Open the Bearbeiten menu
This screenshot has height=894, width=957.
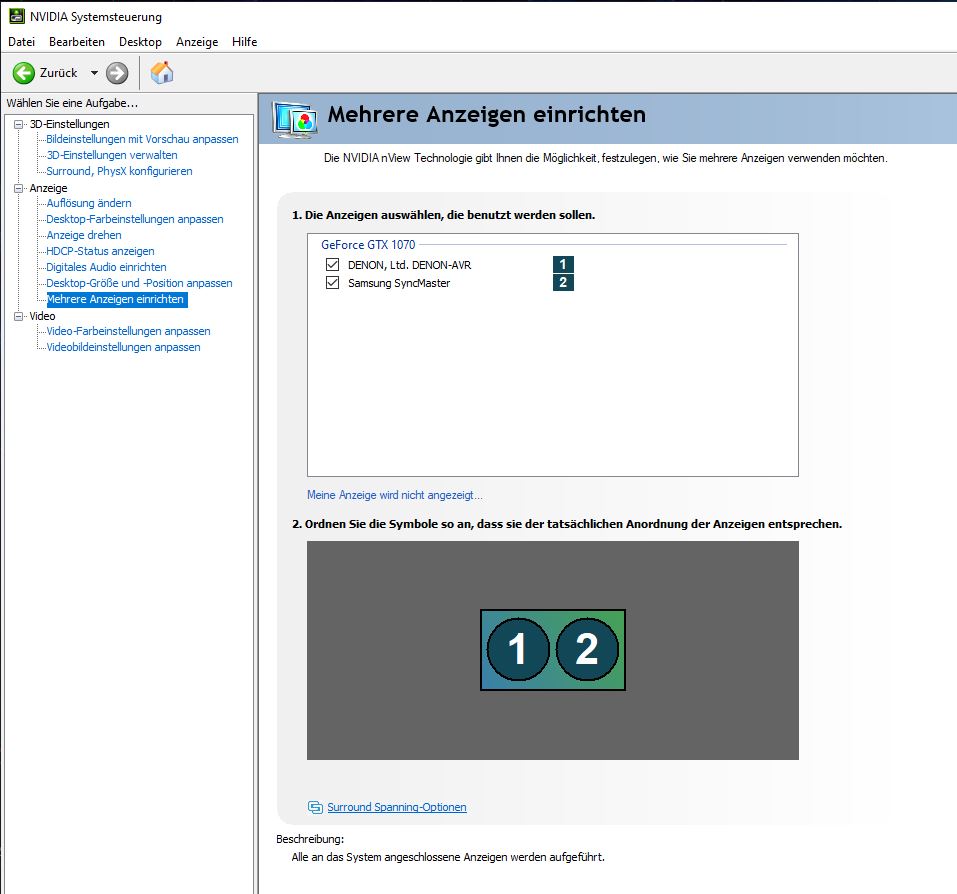click(x=77, y=41)
